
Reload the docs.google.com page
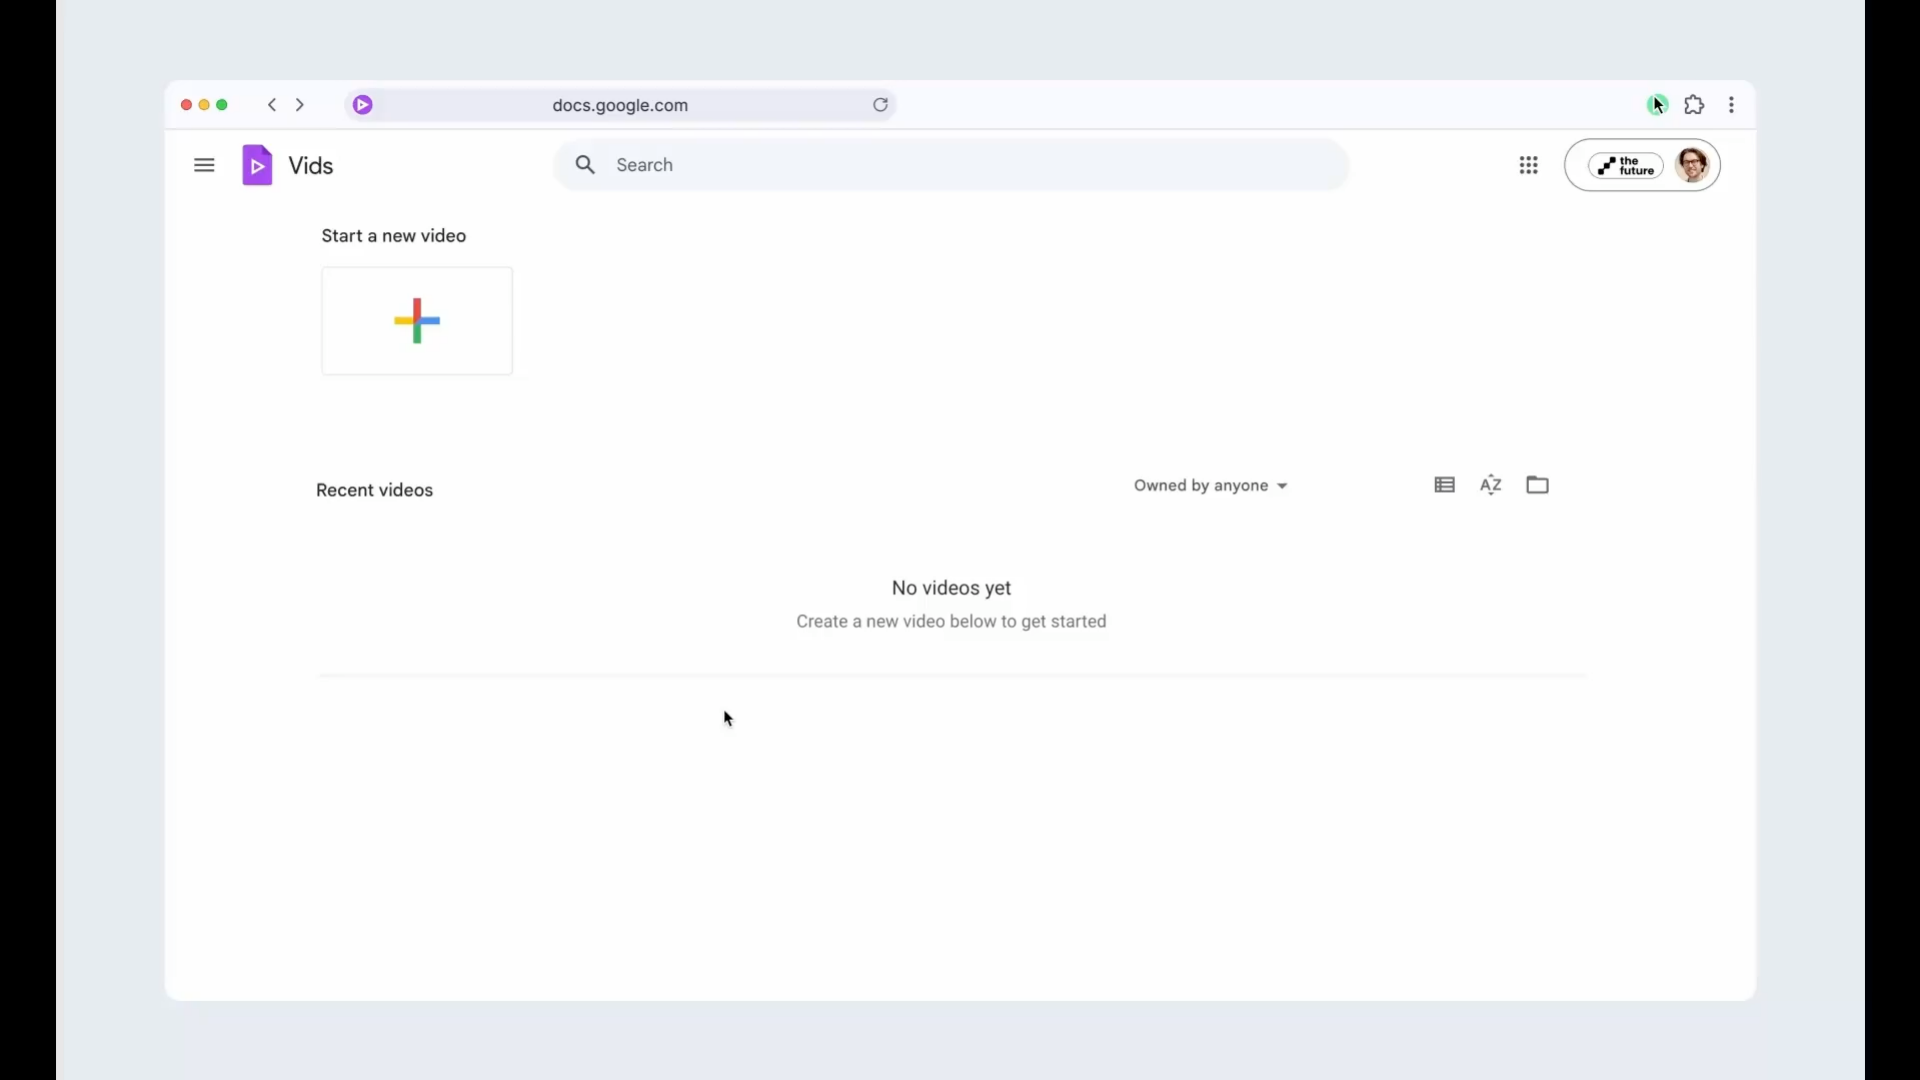880,105
